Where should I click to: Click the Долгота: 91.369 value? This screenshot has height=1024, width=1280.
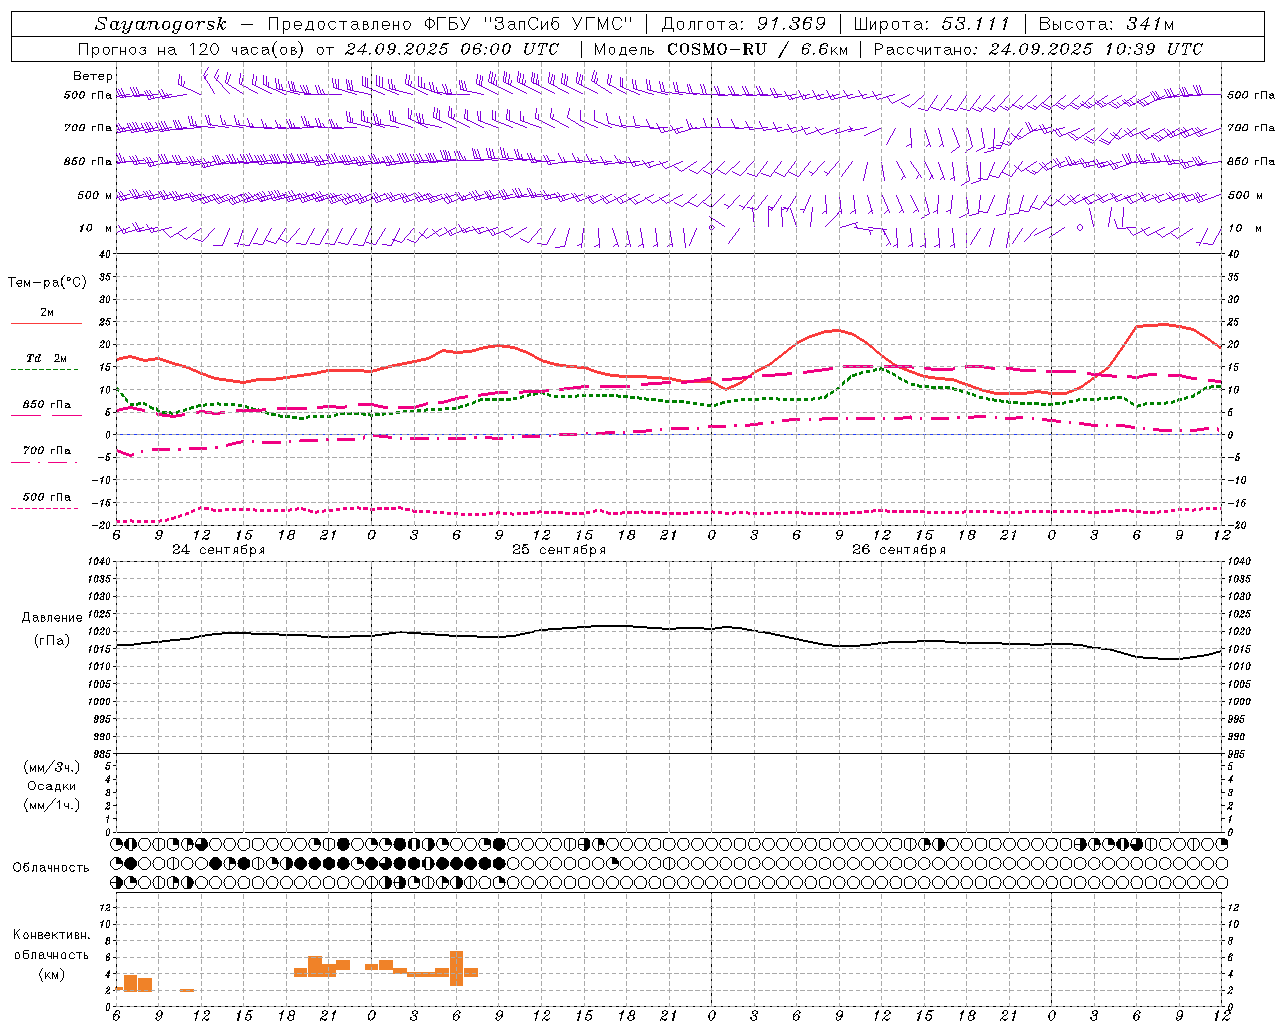[744, 24]
